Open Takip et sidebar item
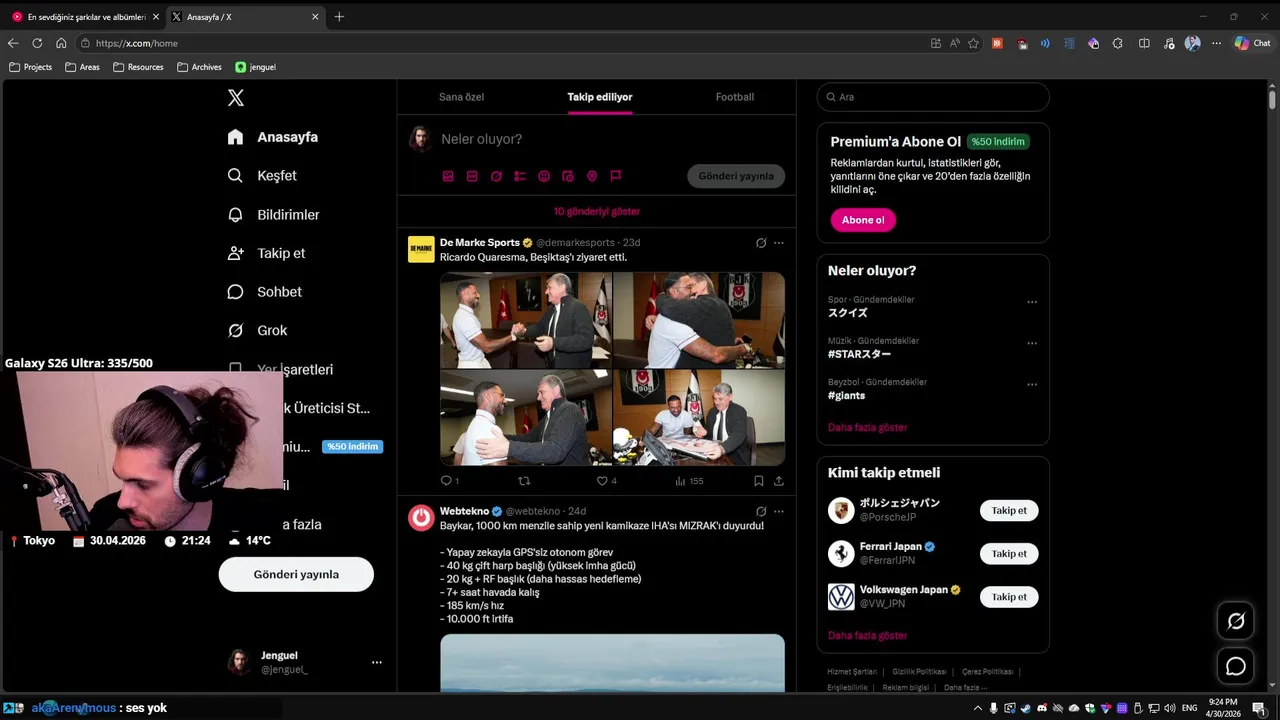 266,254
